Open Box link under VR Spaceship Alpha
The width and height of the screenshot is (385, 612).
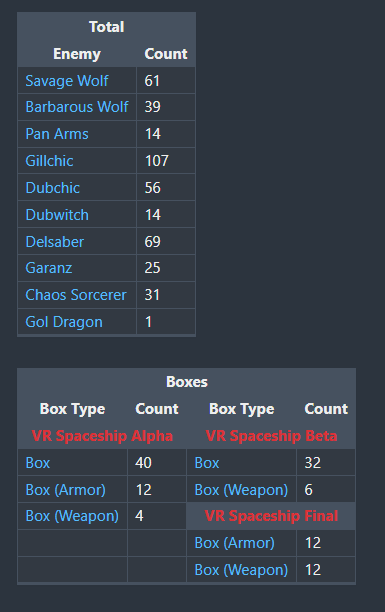coord(38,463)
